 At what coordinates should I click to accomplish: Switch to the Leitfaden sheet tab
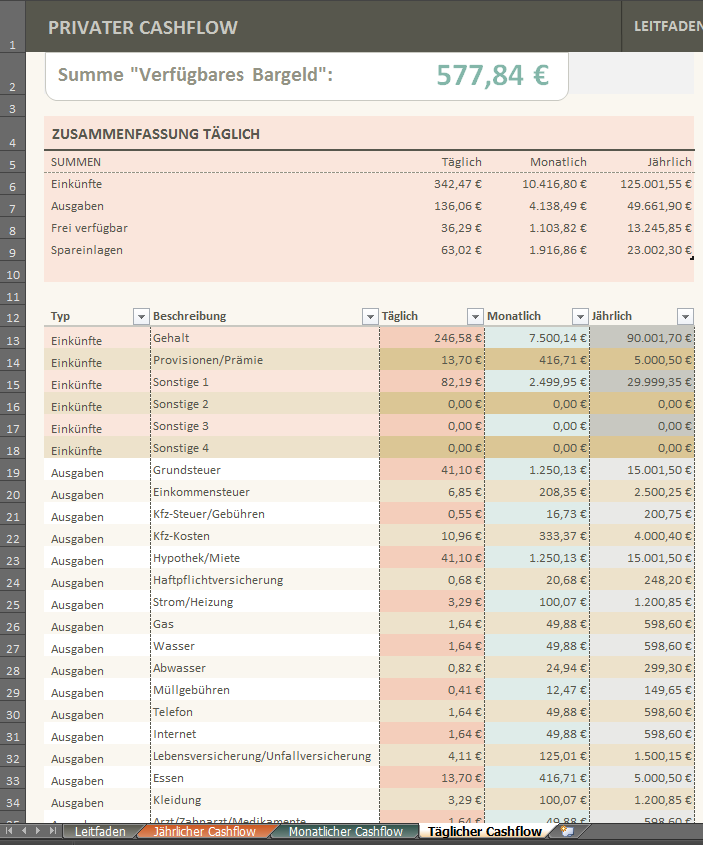pos(100,832)
